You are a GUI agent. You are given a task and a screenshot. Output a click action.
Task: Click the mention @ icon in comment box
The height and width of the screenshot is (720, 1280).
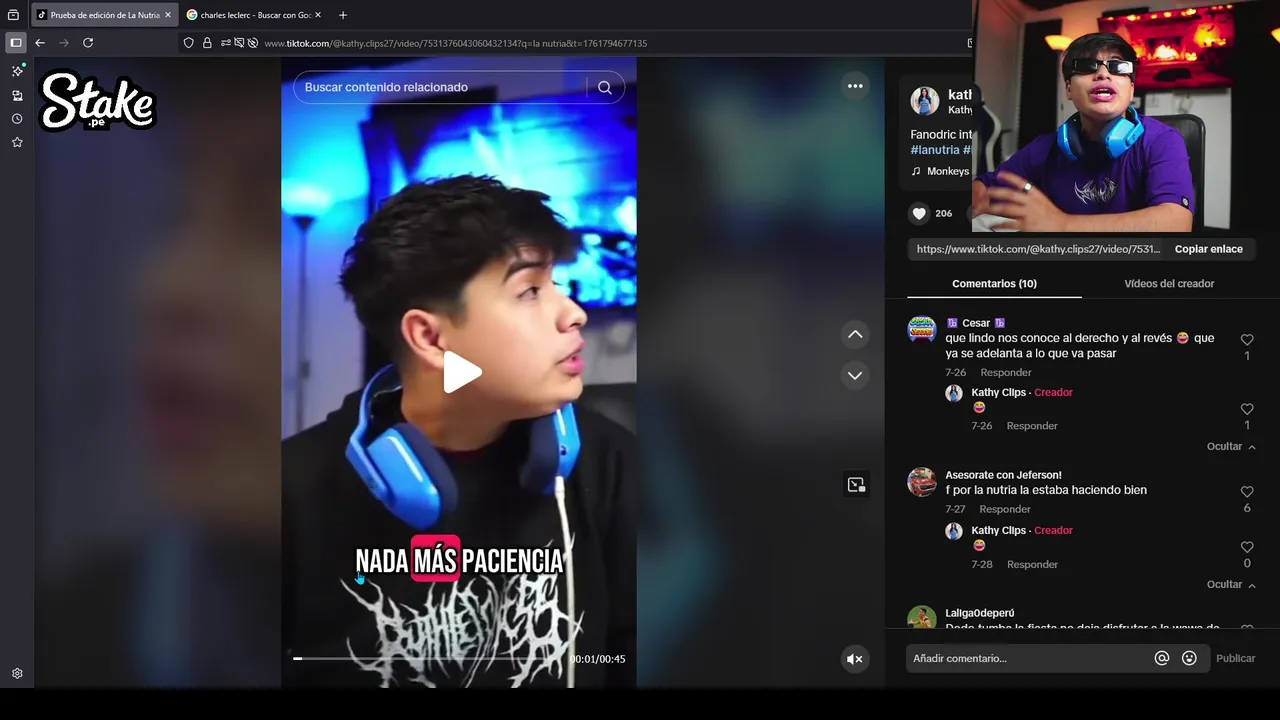(1162, 658)
